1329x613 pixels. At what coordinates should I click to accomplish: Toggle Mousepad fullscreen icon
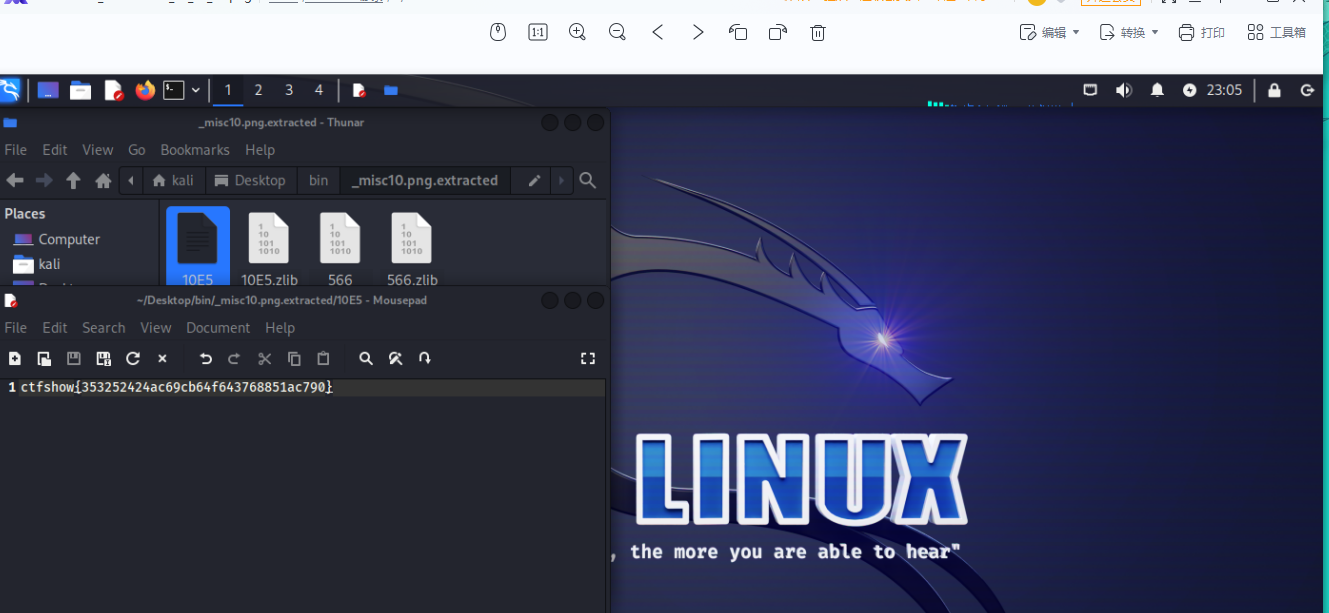tap(588, 358)
